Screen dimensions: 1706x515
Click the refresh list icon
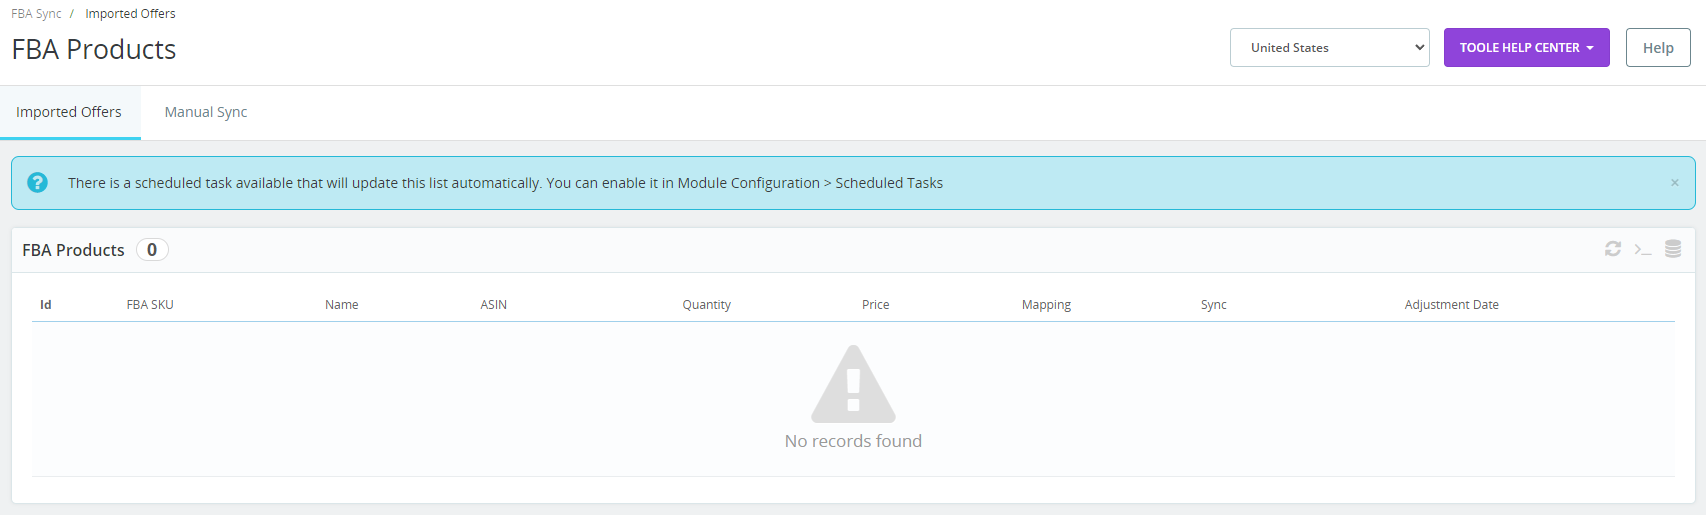point(1612,249)
